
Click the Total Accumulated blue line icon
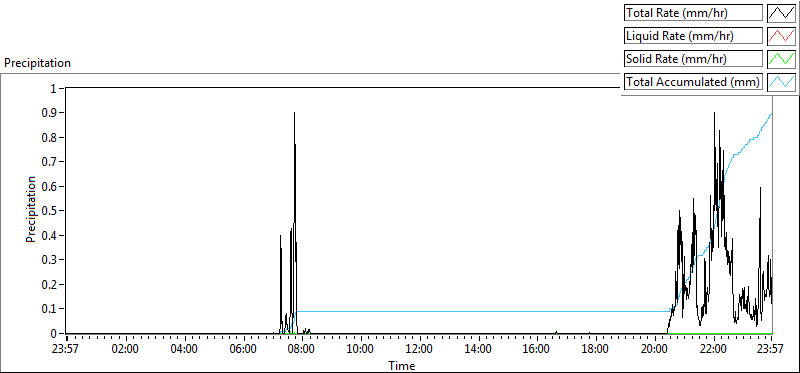point(781,82)
